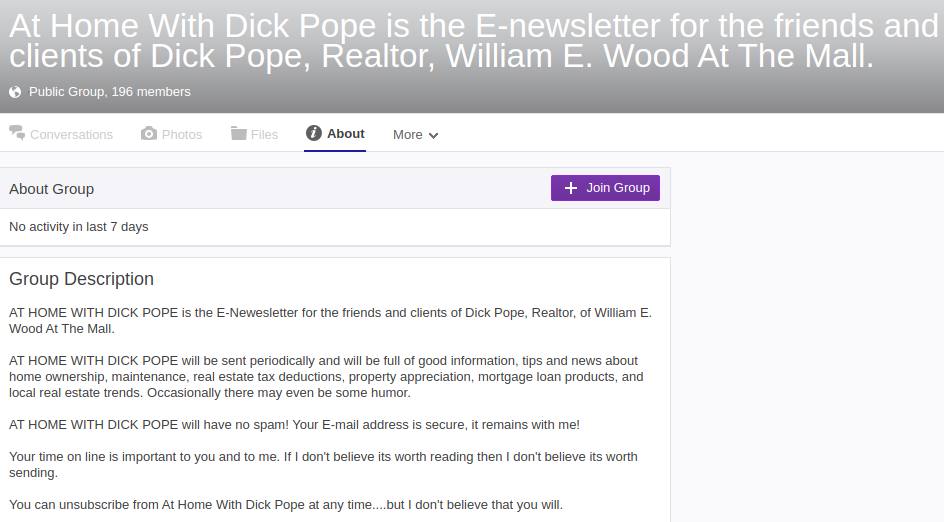Open the More dropdown menu
This screenshot has width=944, height=522.
coord(408,135)
